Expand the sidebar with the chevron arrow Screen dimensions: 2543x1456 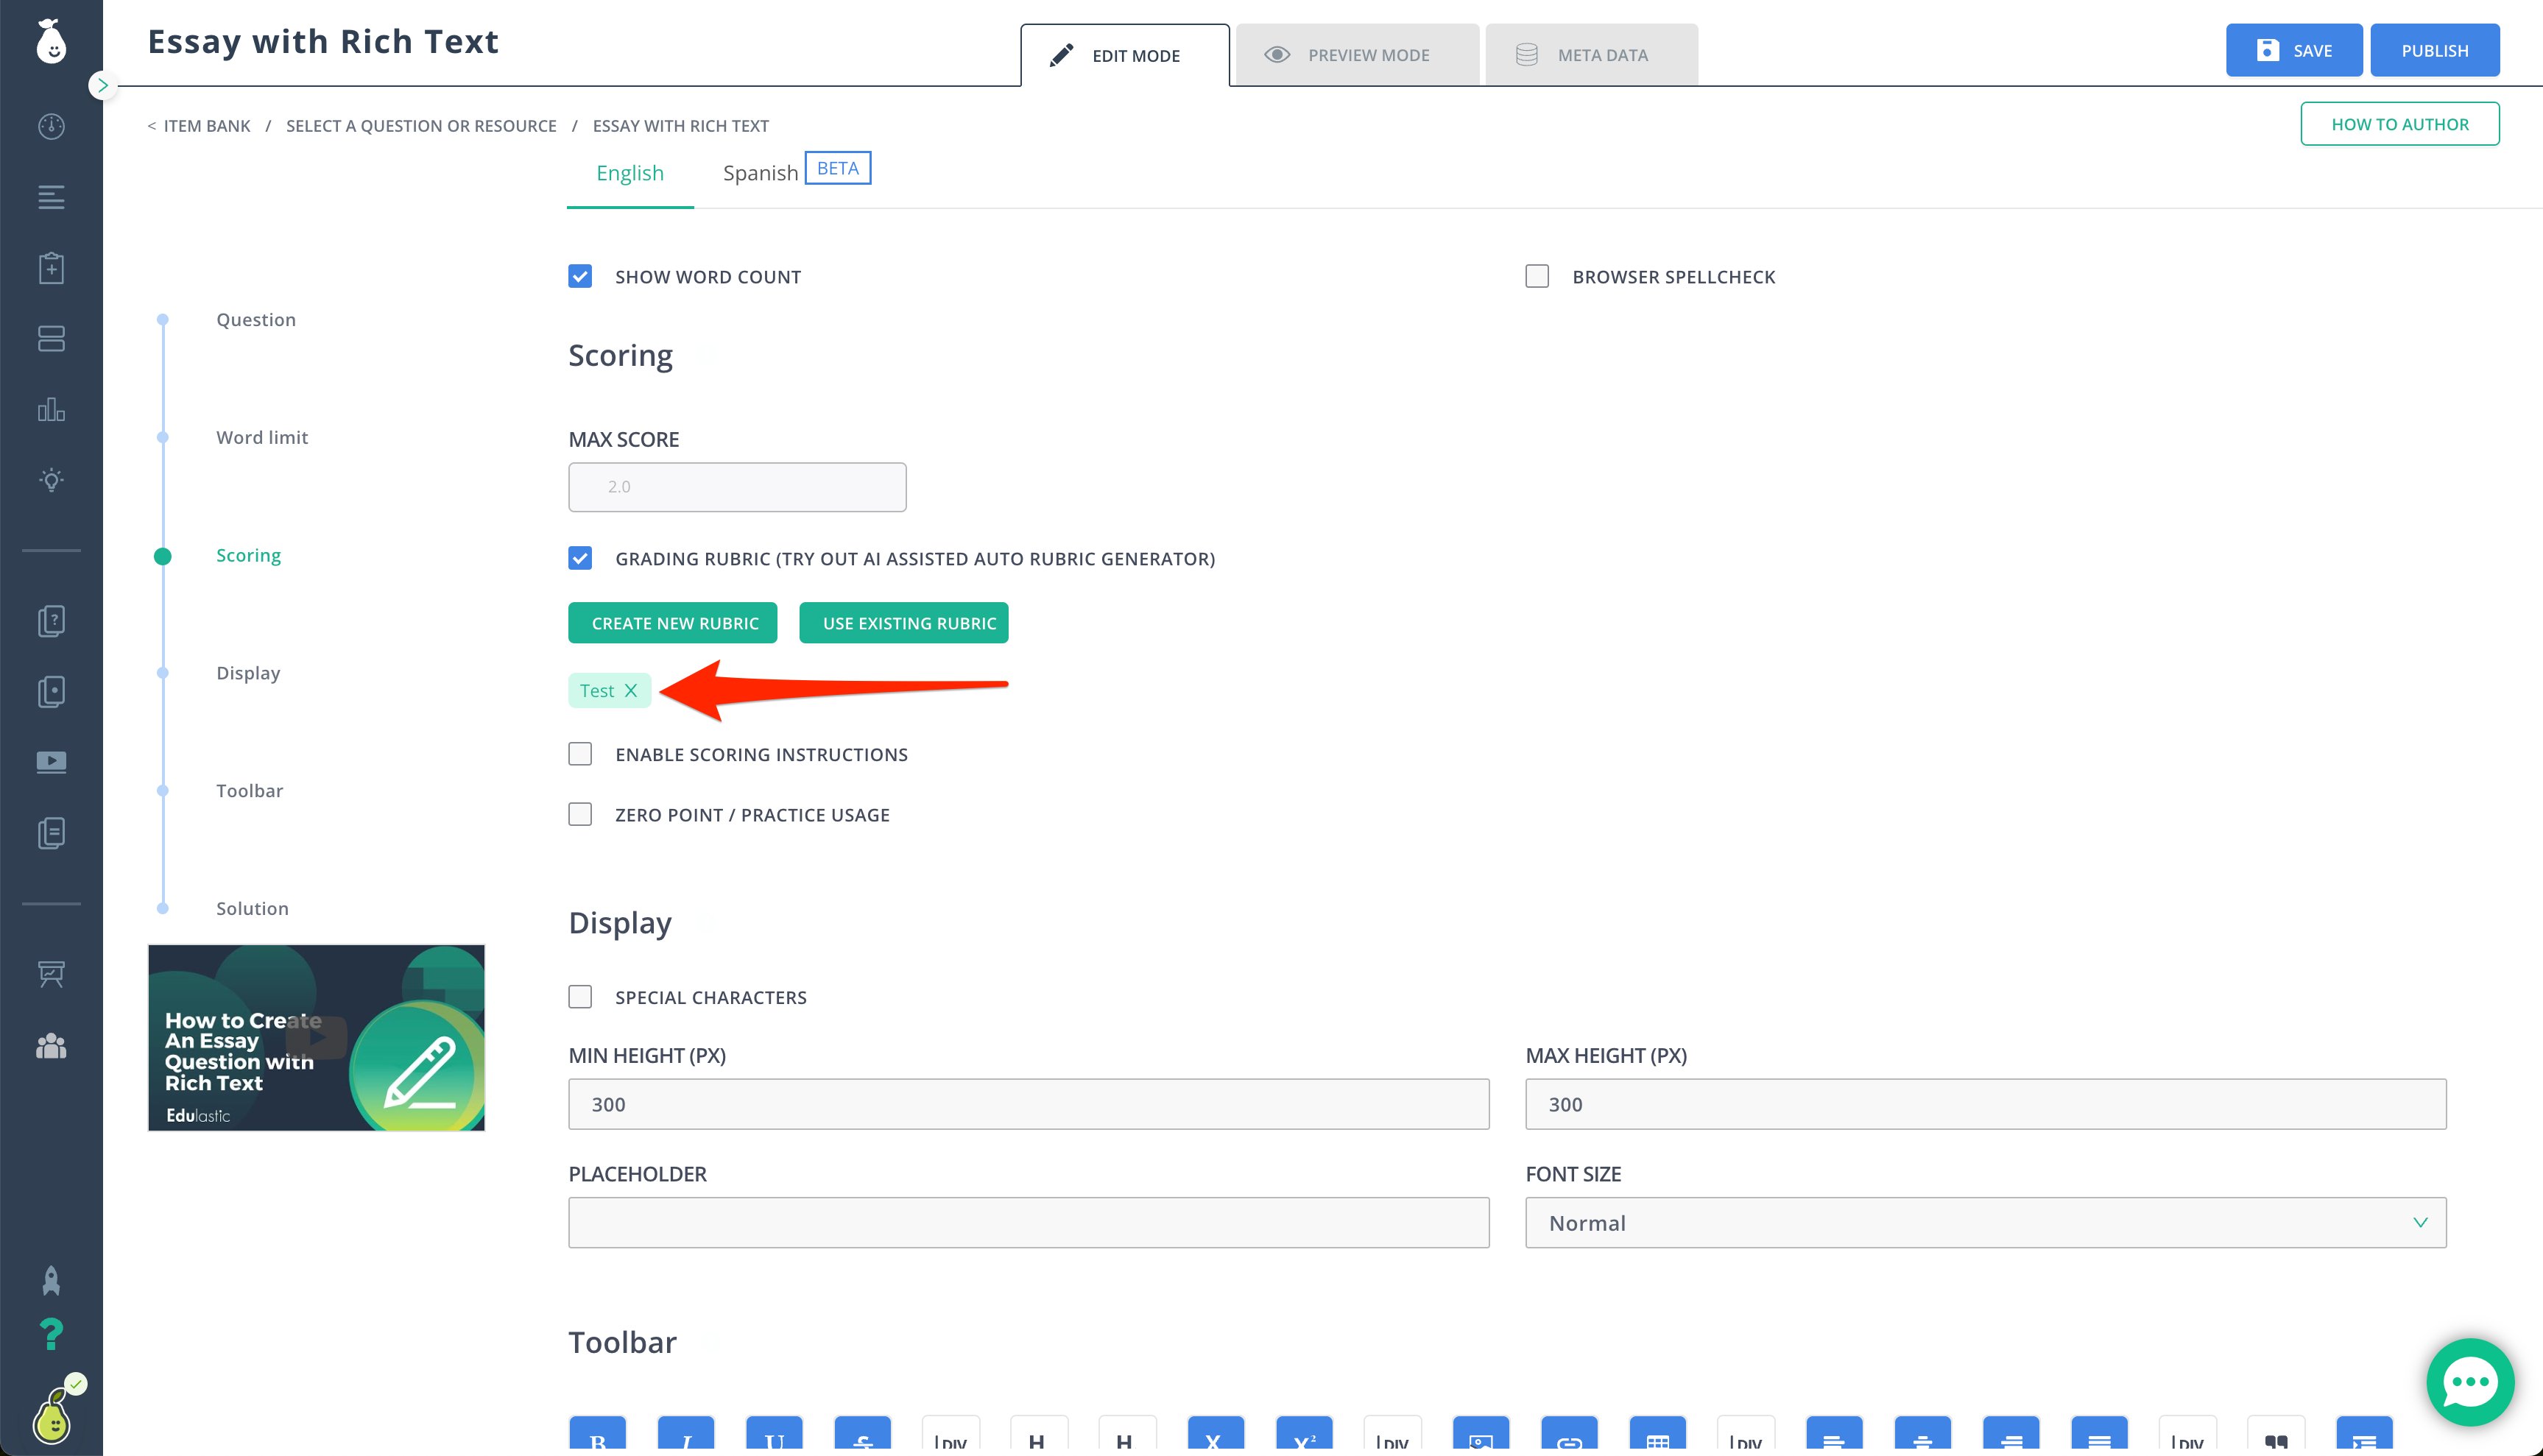click(102, 85)
